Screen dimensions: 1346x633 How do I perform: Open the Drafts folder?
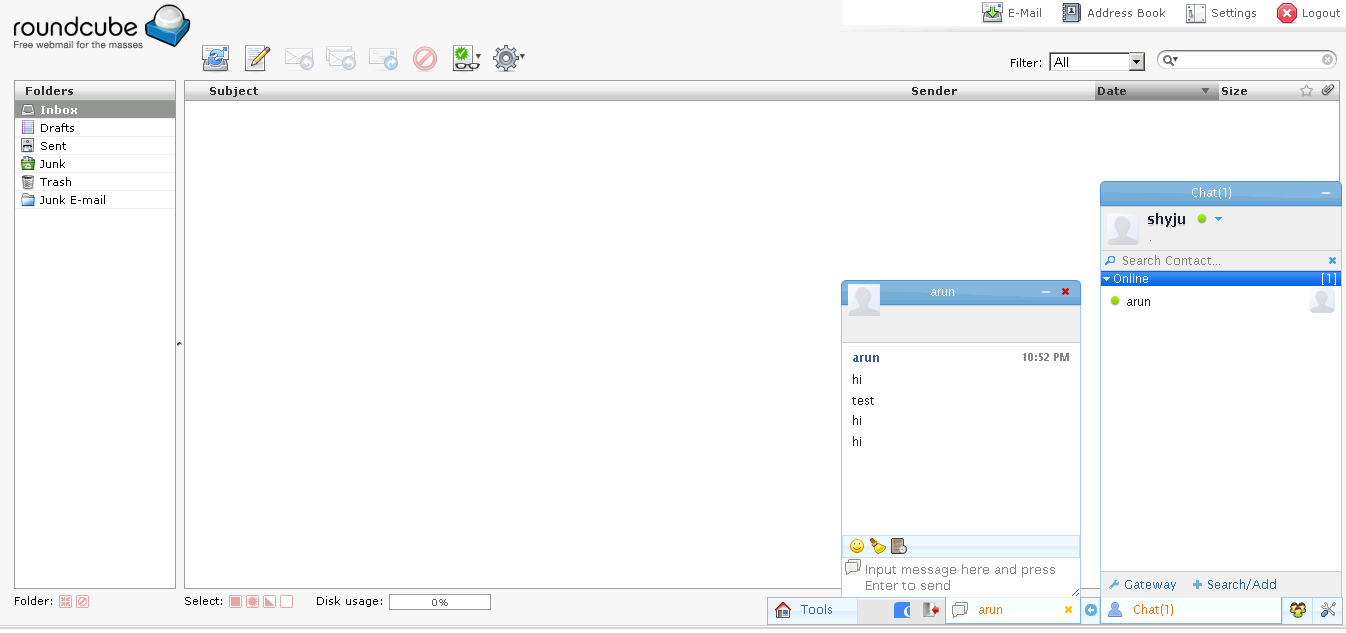pos(95,128)
